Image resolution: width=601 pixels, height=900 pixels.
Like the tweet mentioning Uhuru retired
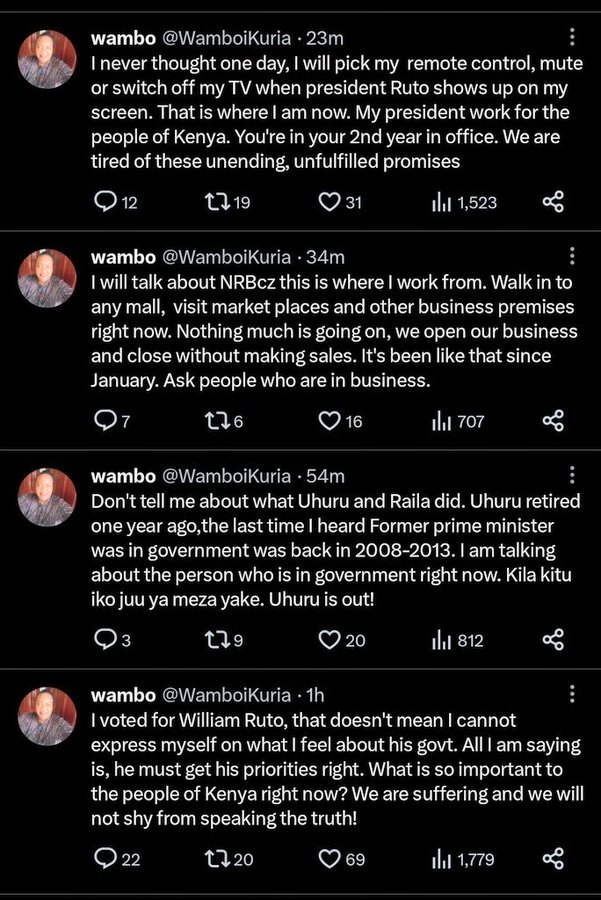pyautogui.click(x=329, y=640)
